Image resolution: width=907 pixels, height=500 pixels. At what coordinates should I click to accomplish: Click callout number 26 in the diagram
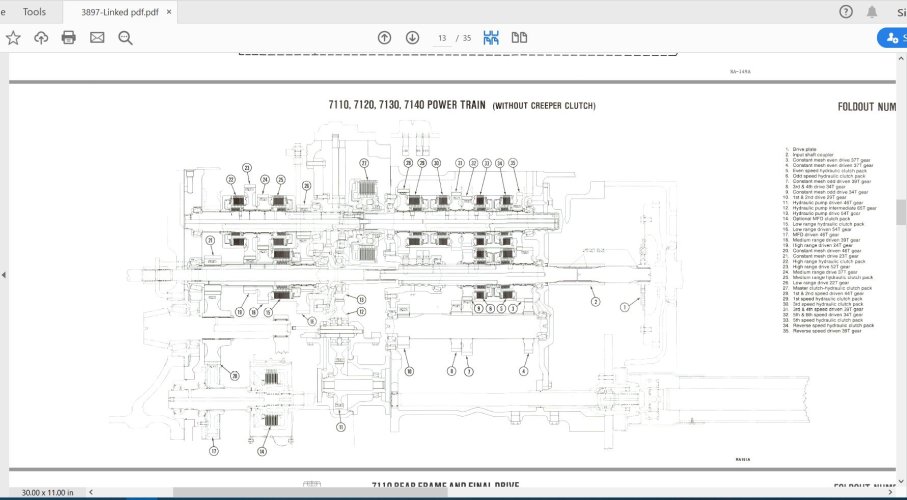click(x=307, y=185)
